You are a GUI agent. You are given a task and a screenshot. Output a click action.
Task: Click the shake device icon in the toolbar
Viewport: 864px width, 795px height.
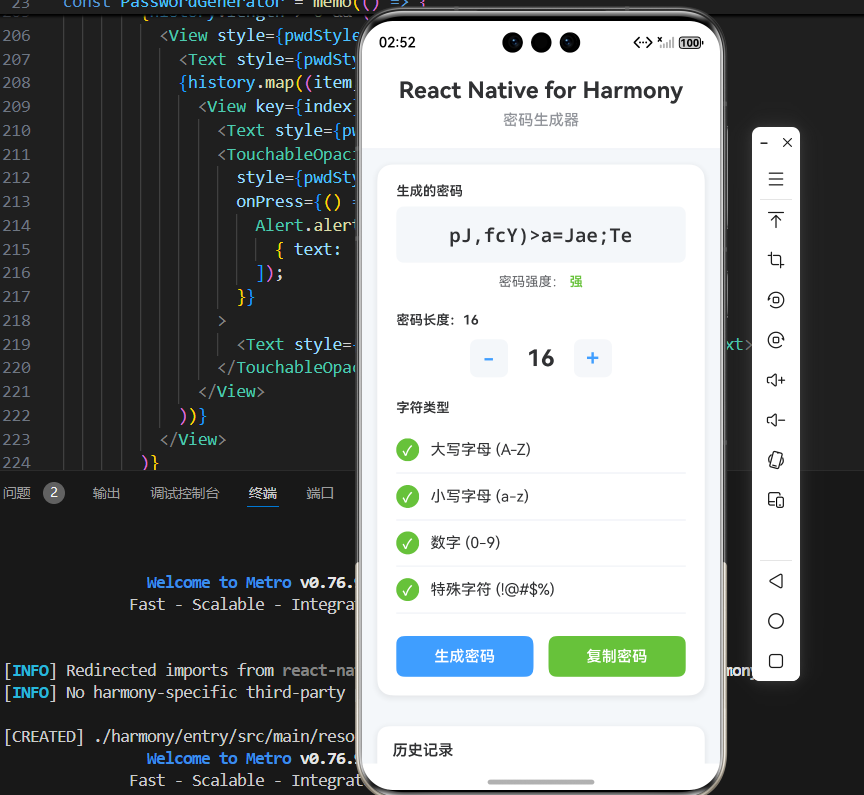point(776,460)
